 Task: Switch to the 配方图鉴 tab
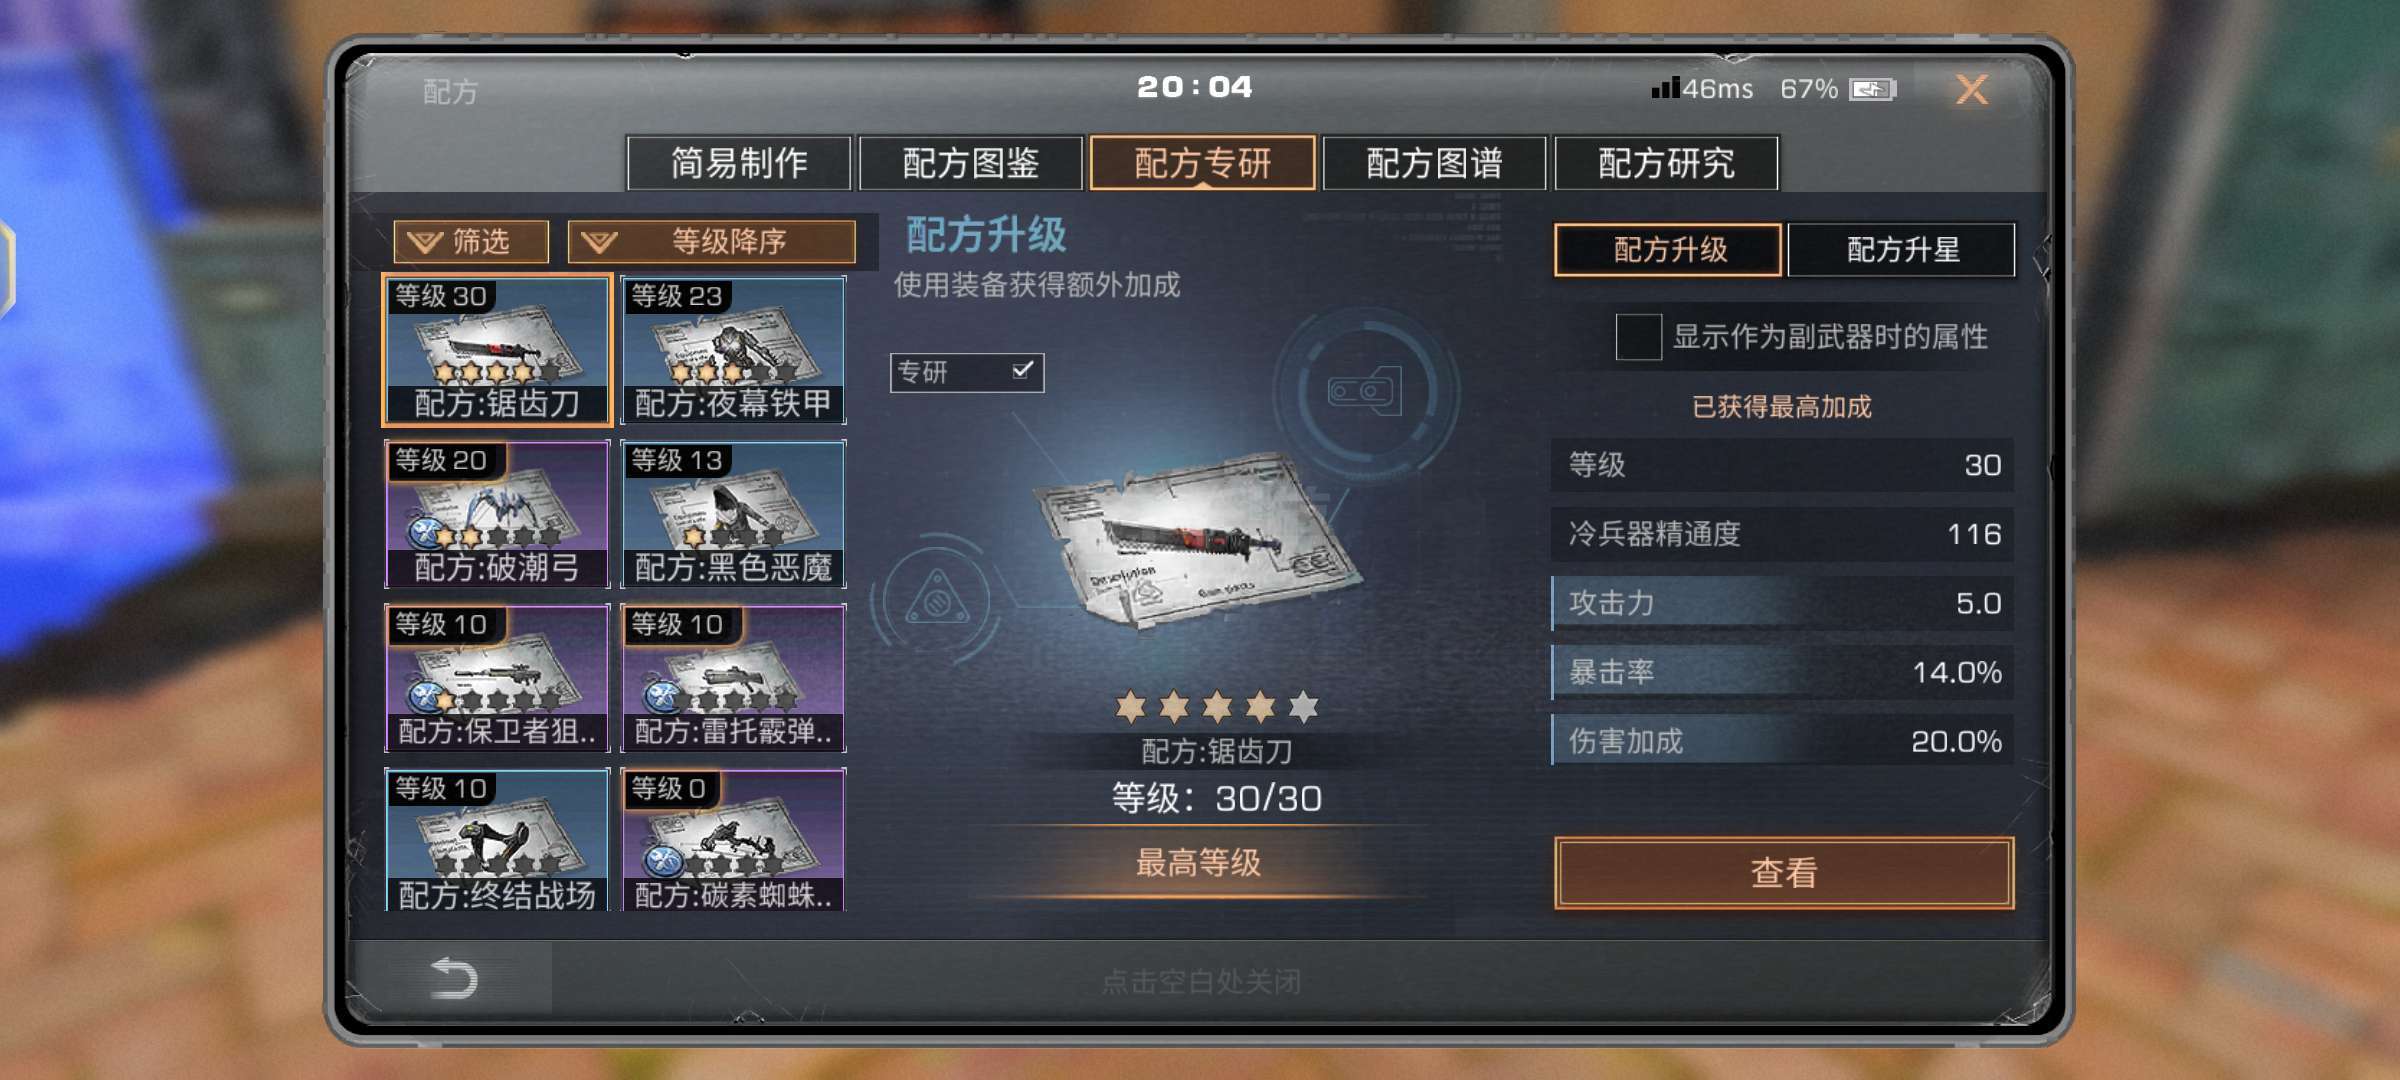point(970,162)
